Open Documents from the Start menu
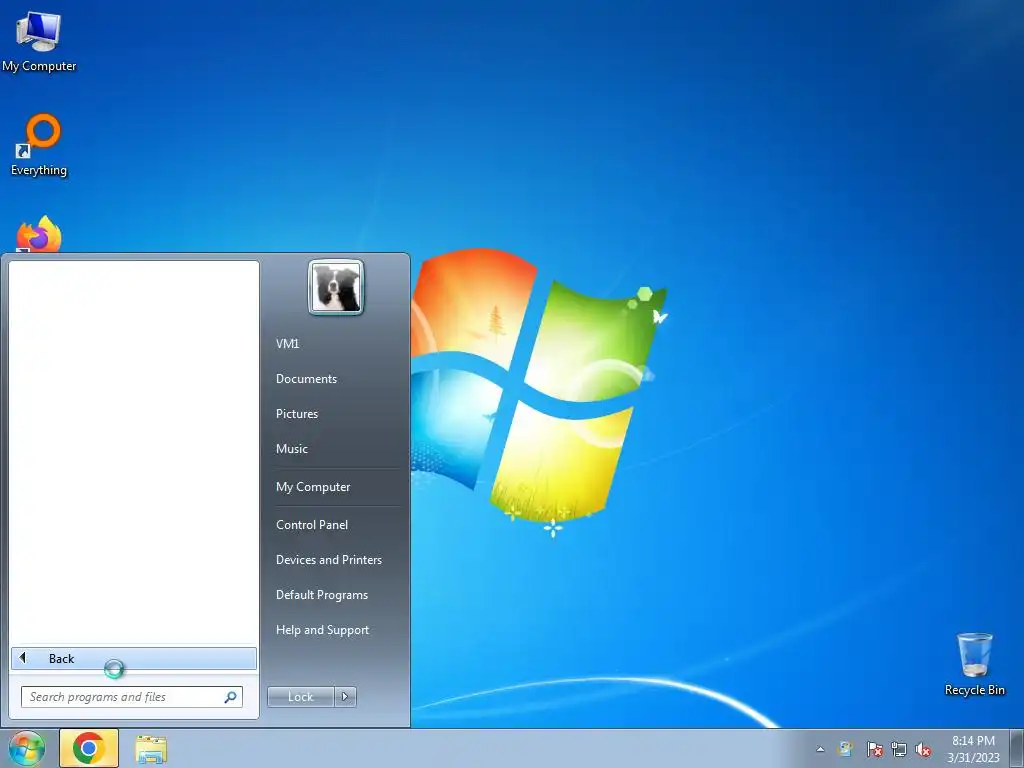1024x768 pixels. (306, 379)
